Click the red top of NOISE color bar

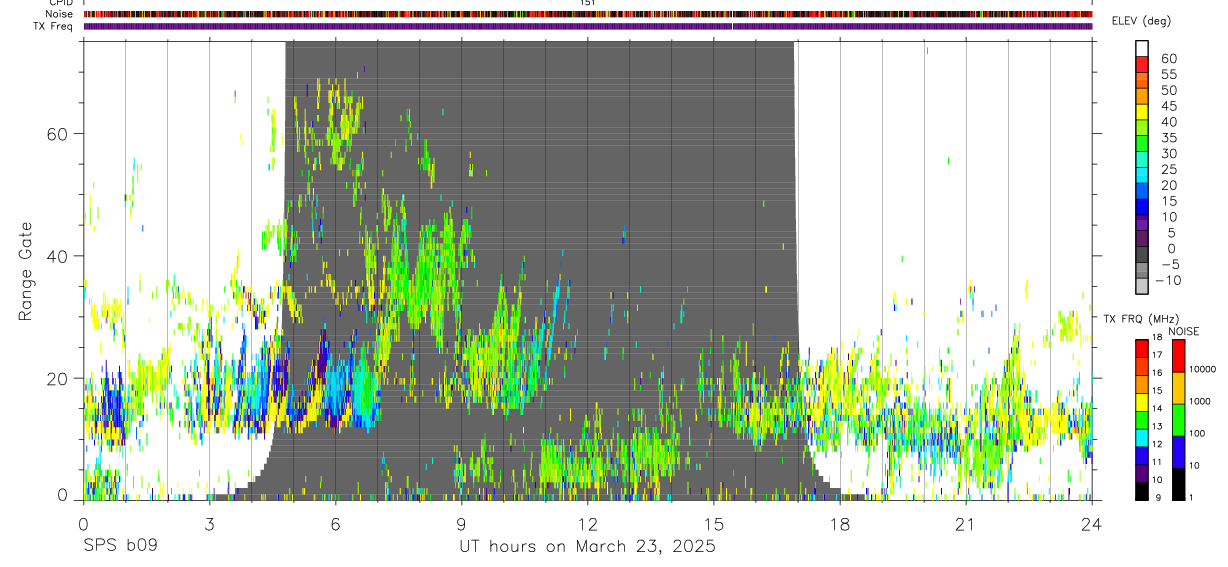tap(1178, 356)
